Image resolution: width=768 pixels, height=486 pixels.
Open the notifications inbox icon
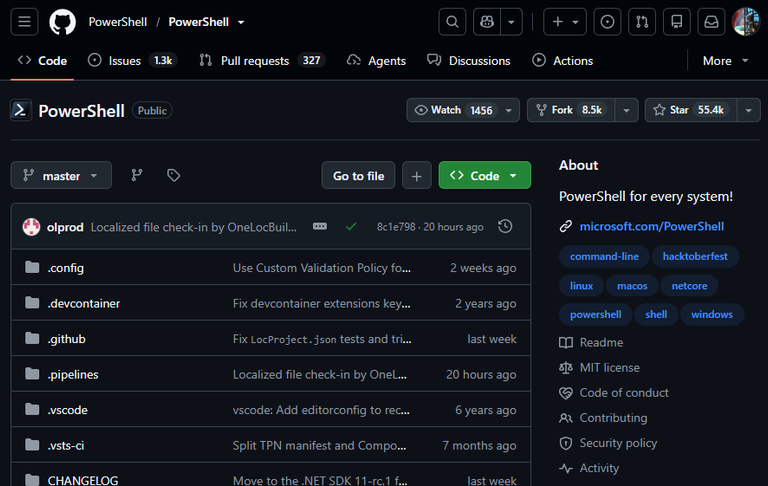pos(711,22)
